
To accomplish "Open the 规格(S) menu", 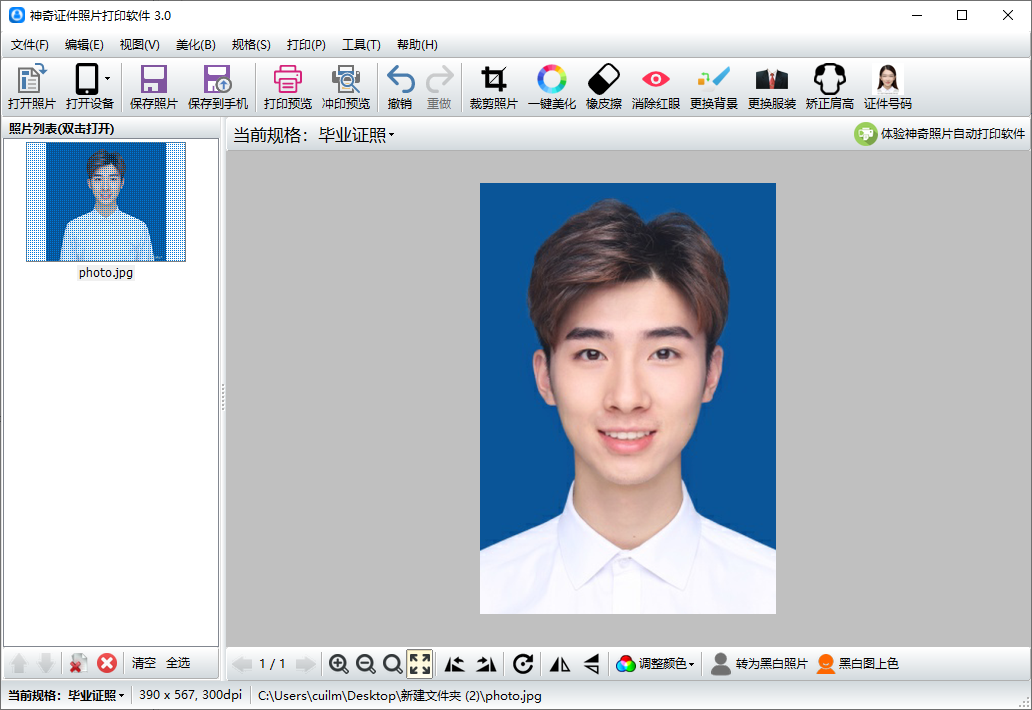I will (251, 45).
